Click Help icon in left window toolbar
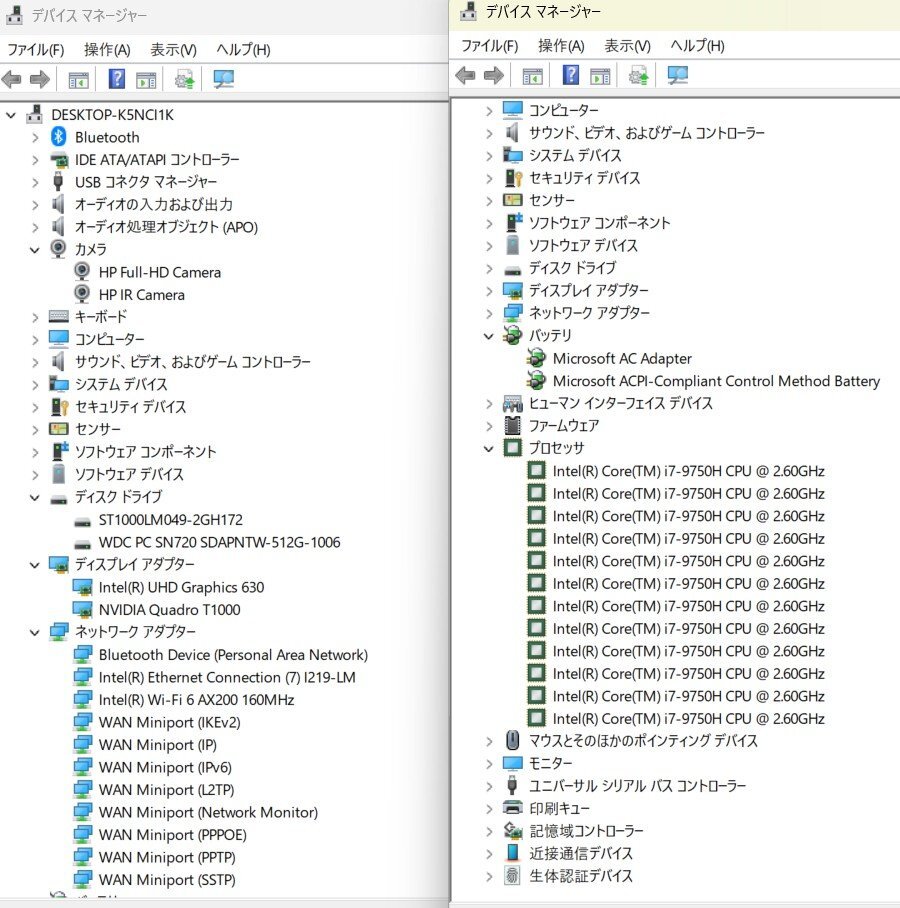This screenshot has height=908, width=900. (x=116, y=79)
